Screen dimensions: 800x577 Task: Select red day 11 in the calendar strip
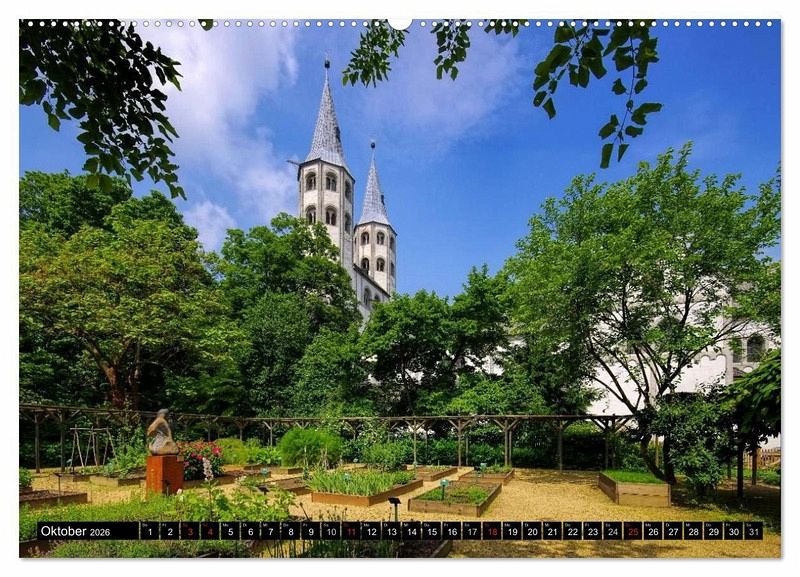pyautogui.click(x=350, y=531)
